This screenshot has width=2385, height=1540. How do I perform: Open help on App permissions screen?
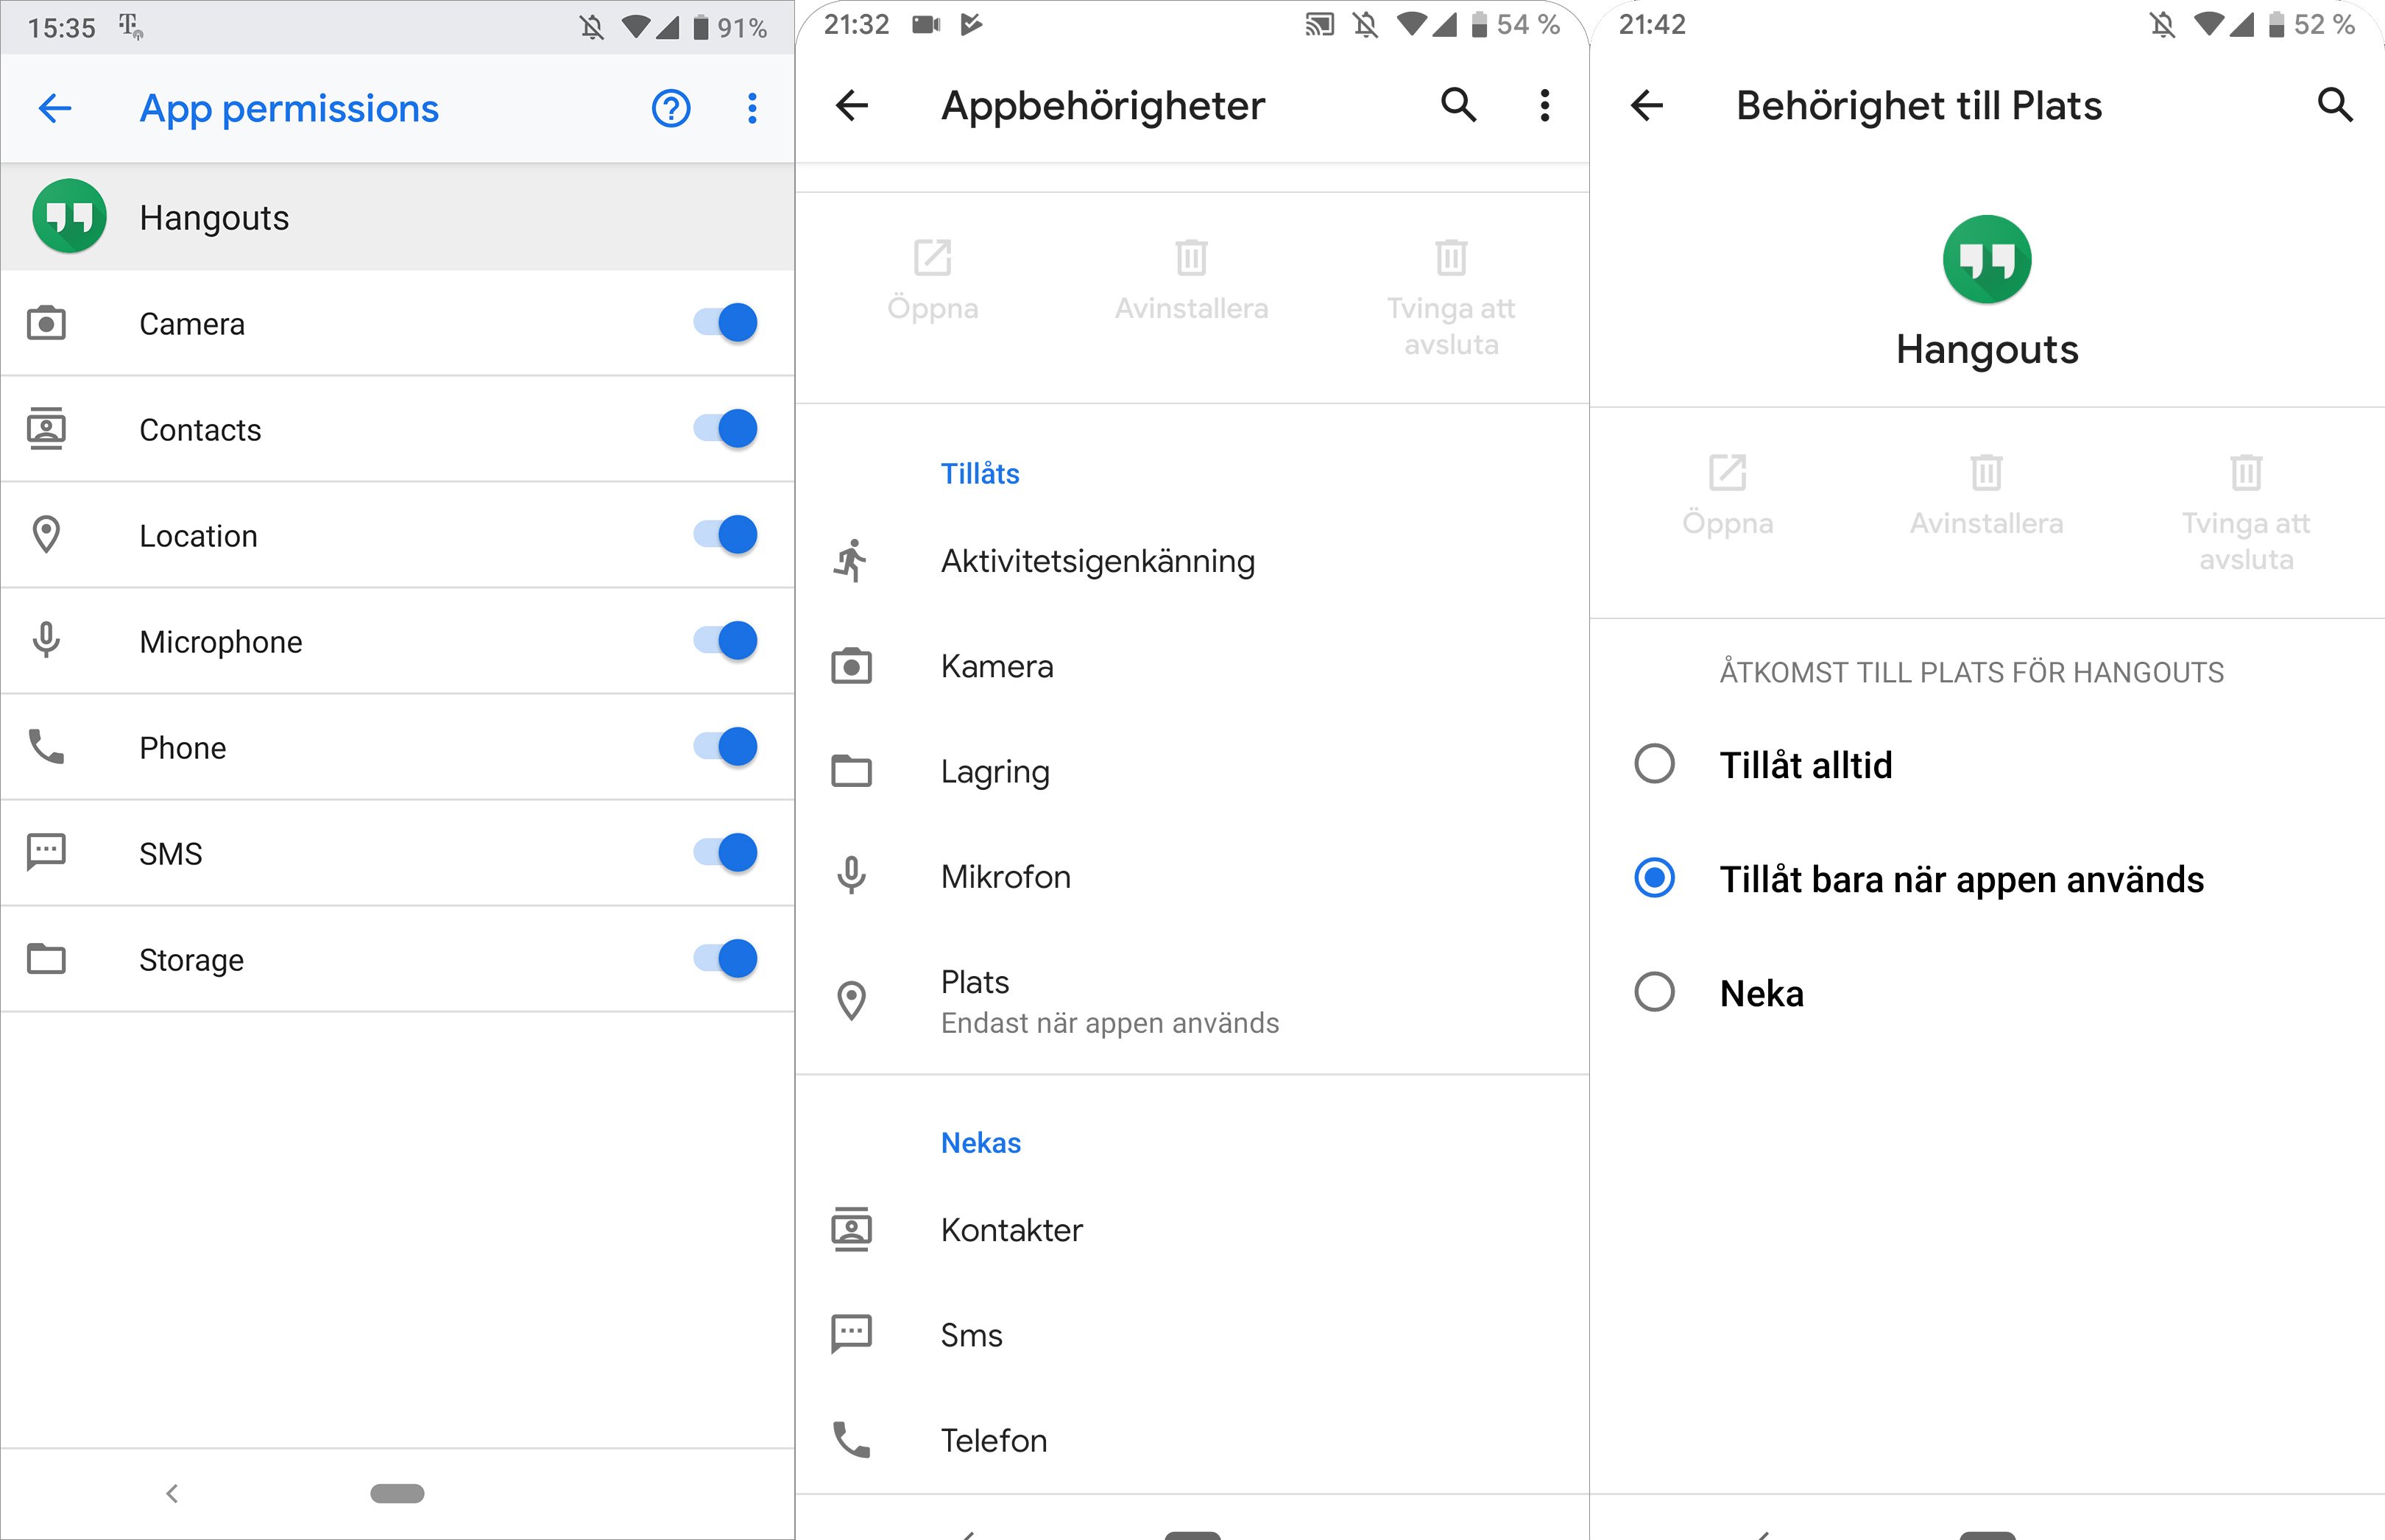(x=671, y=108)
